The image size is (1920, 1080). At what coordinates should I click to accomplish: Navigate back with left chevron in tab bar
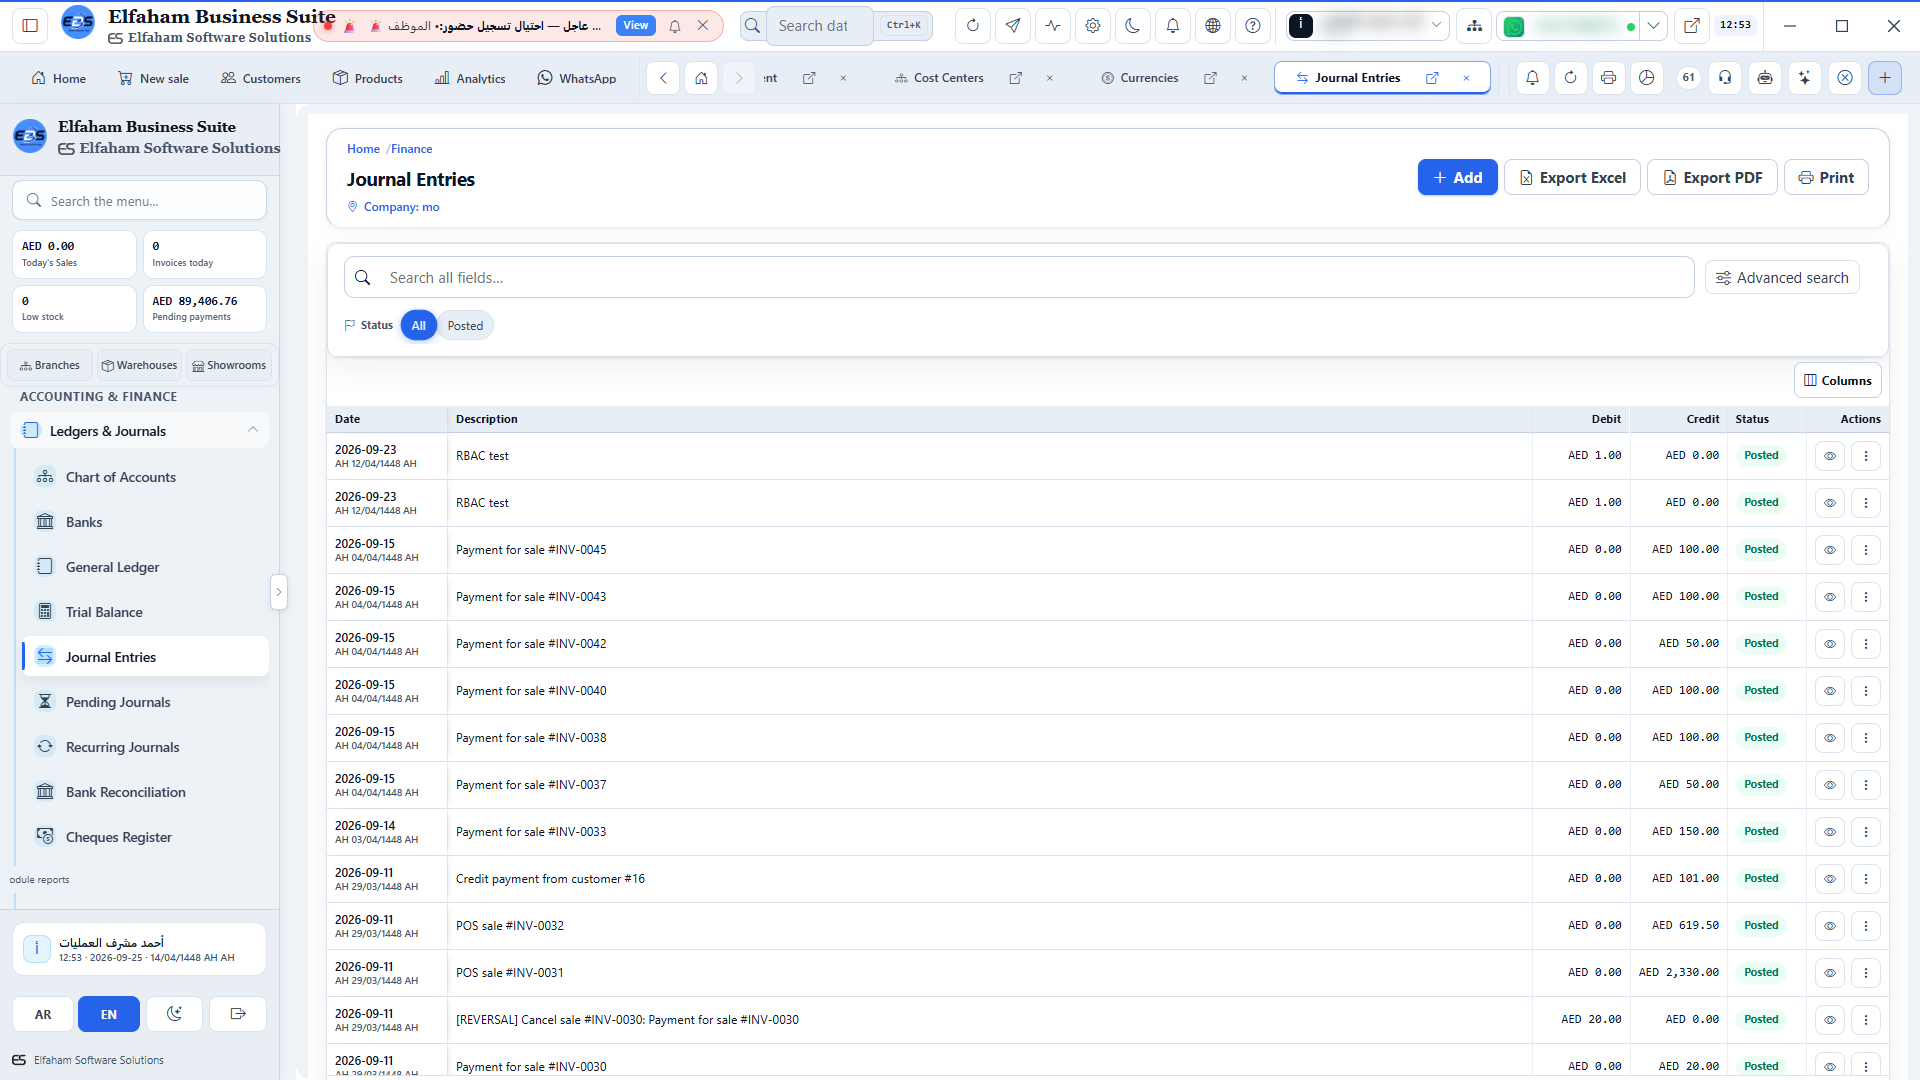point(663,77)
